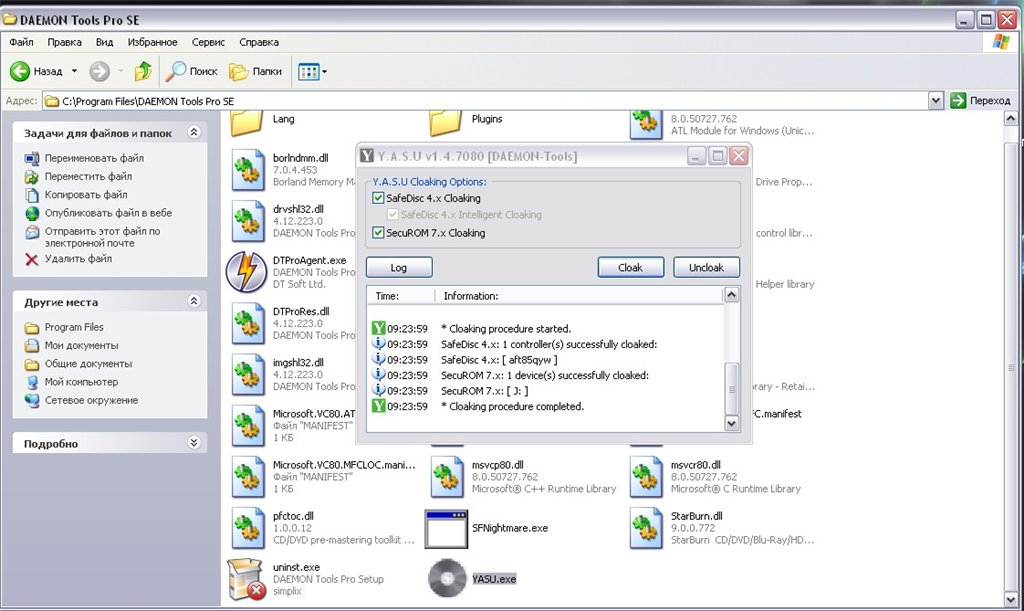Select the imgshl32.dll file icon
1024x611 pixels.
tap(248, 375)
